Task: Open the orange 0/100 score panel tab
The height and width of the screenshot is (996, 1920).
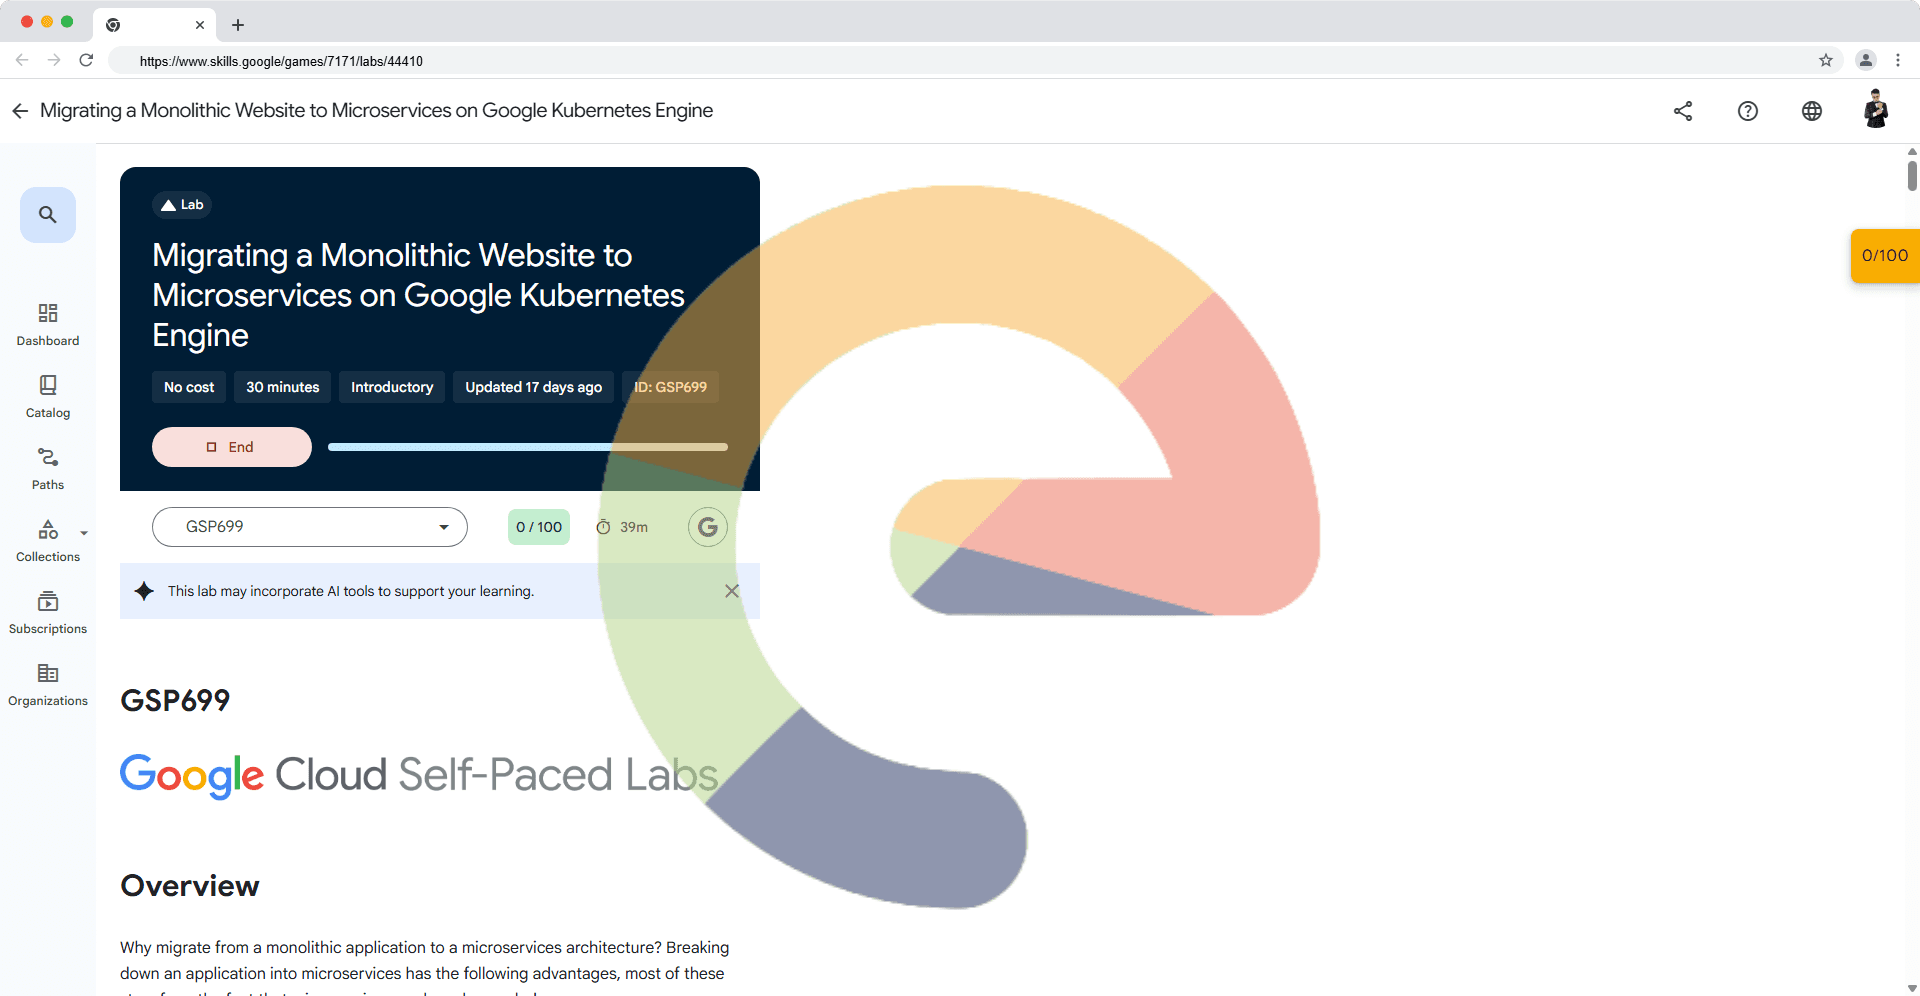Action: click(1885, 256)
